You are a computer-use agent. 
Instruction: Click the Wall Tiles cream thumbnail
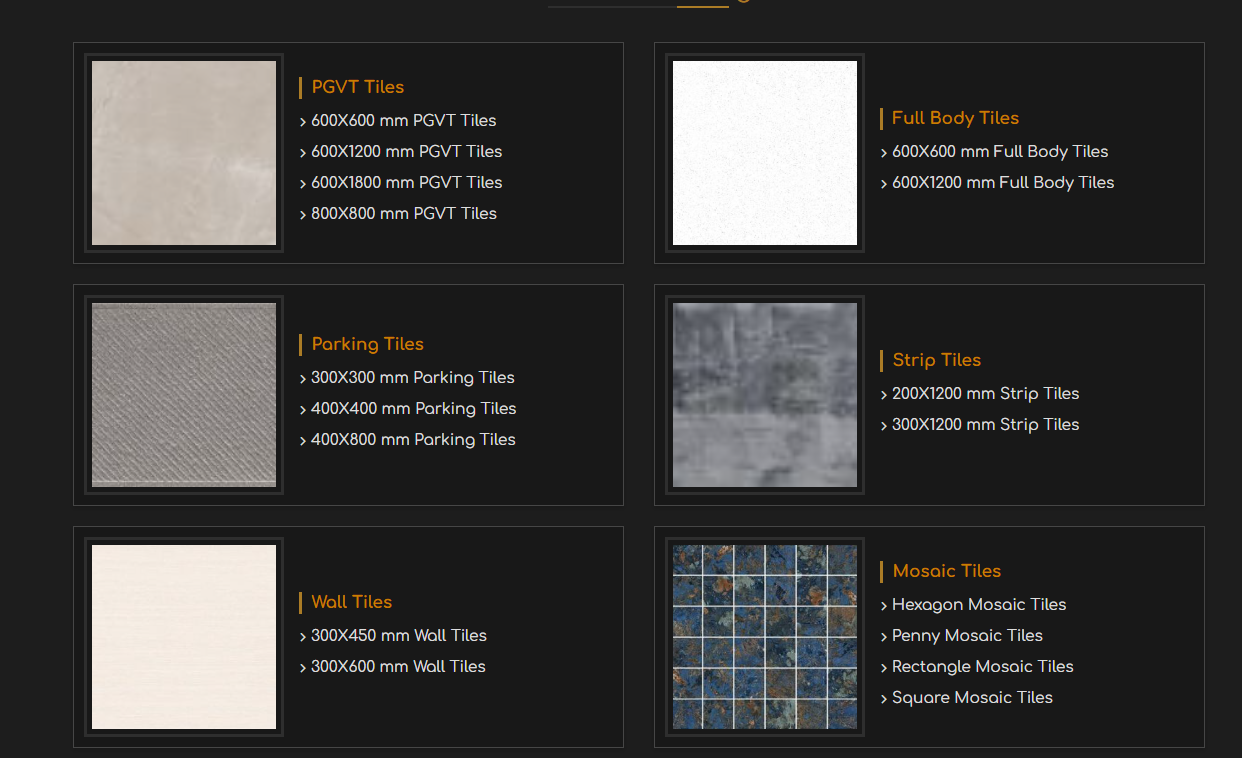[x=184, y=637]
